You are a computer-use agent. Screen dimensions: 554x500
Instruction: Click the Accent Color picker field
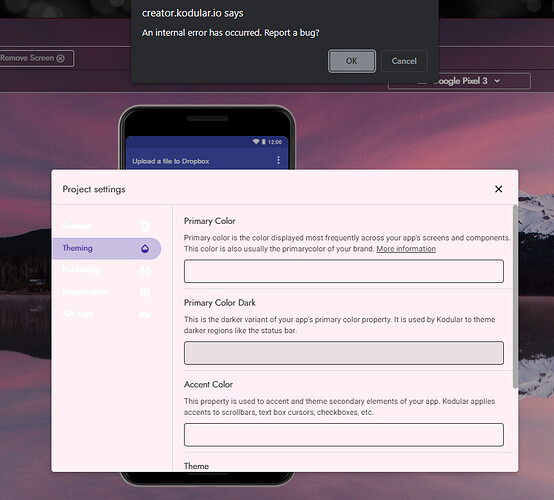pos(344,435)
